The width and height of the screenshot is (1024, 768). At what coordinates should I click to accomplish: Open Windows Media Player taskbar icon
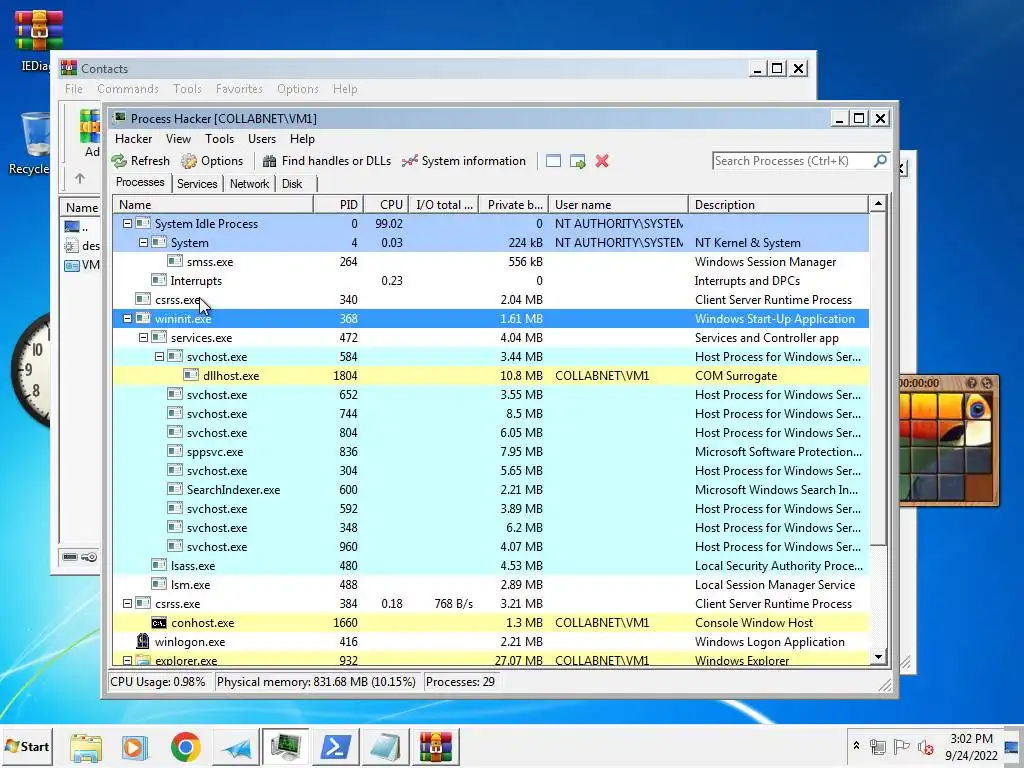[x=135, y=747]
